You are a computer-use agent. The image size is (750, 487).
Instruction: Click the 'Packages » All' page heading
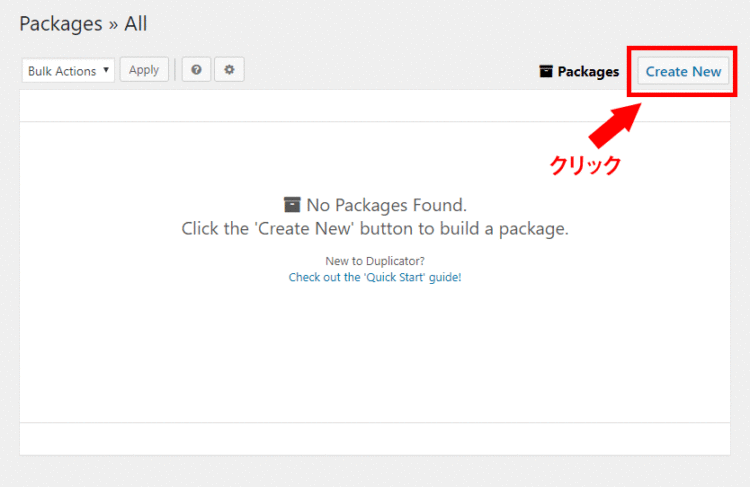point(83,23)
